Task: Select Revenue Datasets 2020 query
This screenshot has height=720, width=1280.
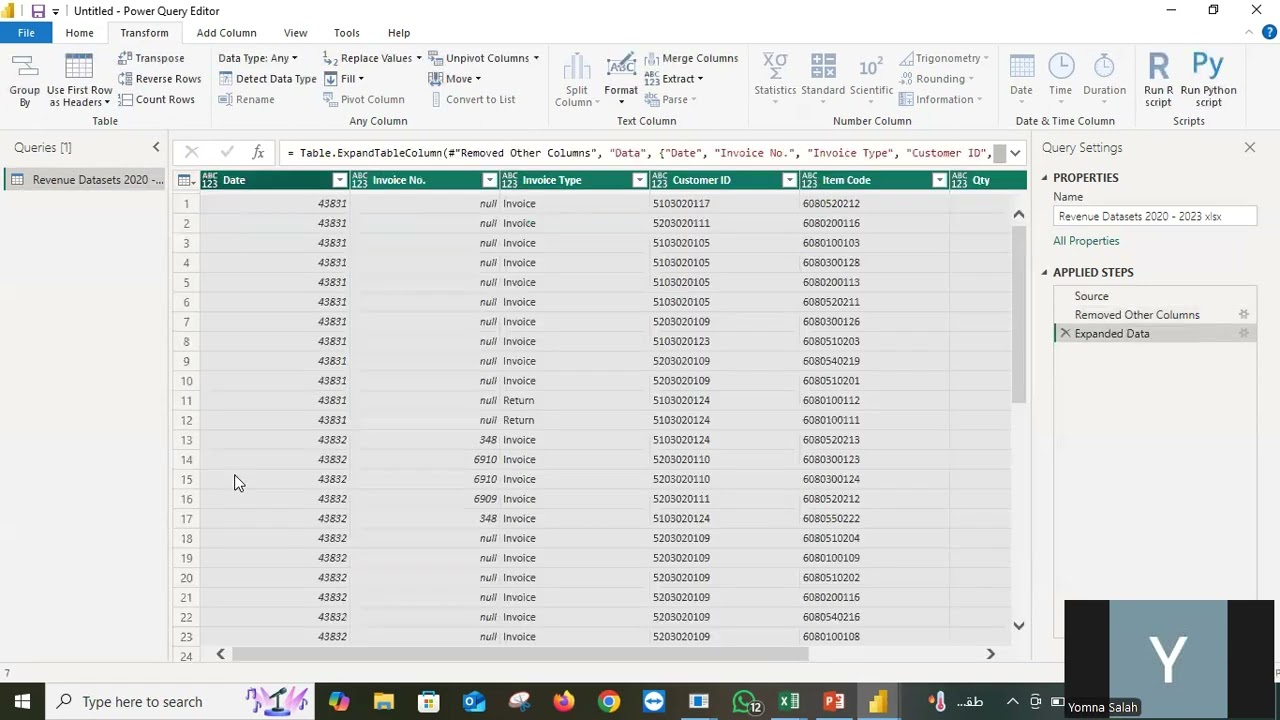Action: point(85,180)
